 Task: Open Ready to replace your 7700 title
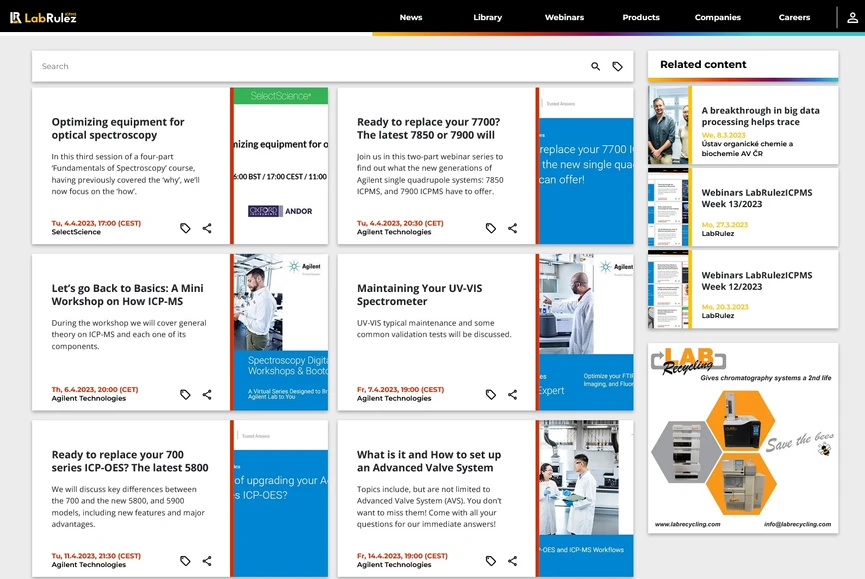click(x=428, y=128)
